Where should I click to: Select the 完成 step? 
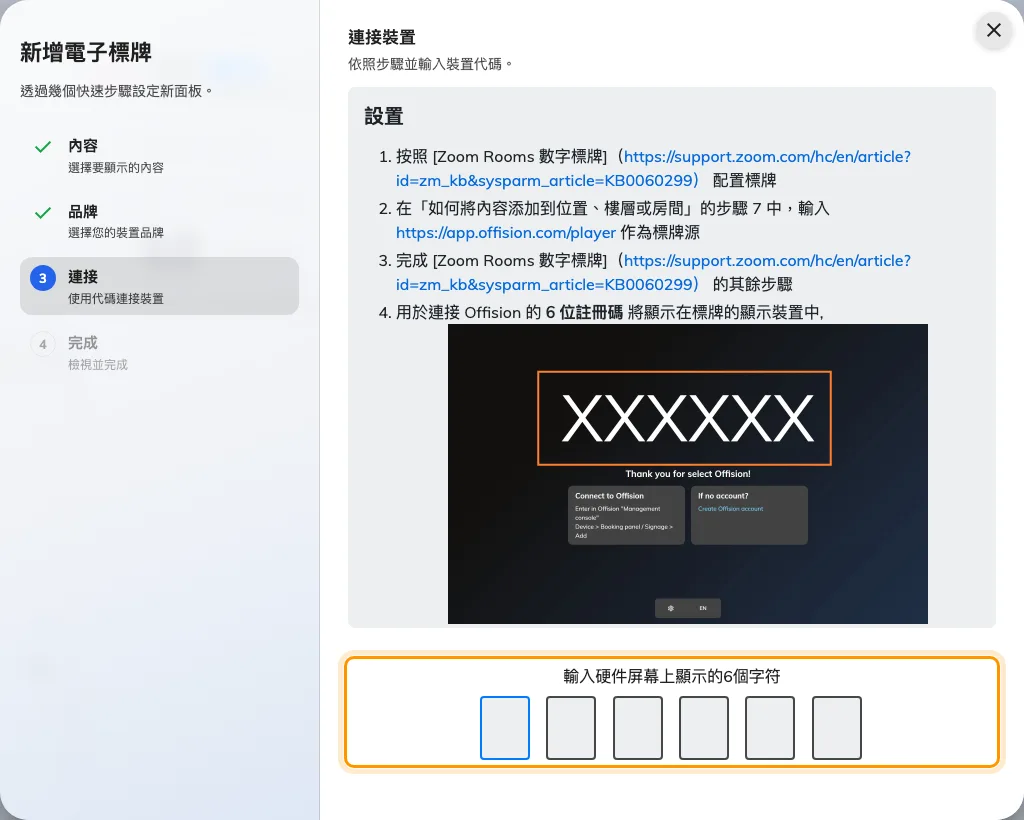click(x=159, y=352)
